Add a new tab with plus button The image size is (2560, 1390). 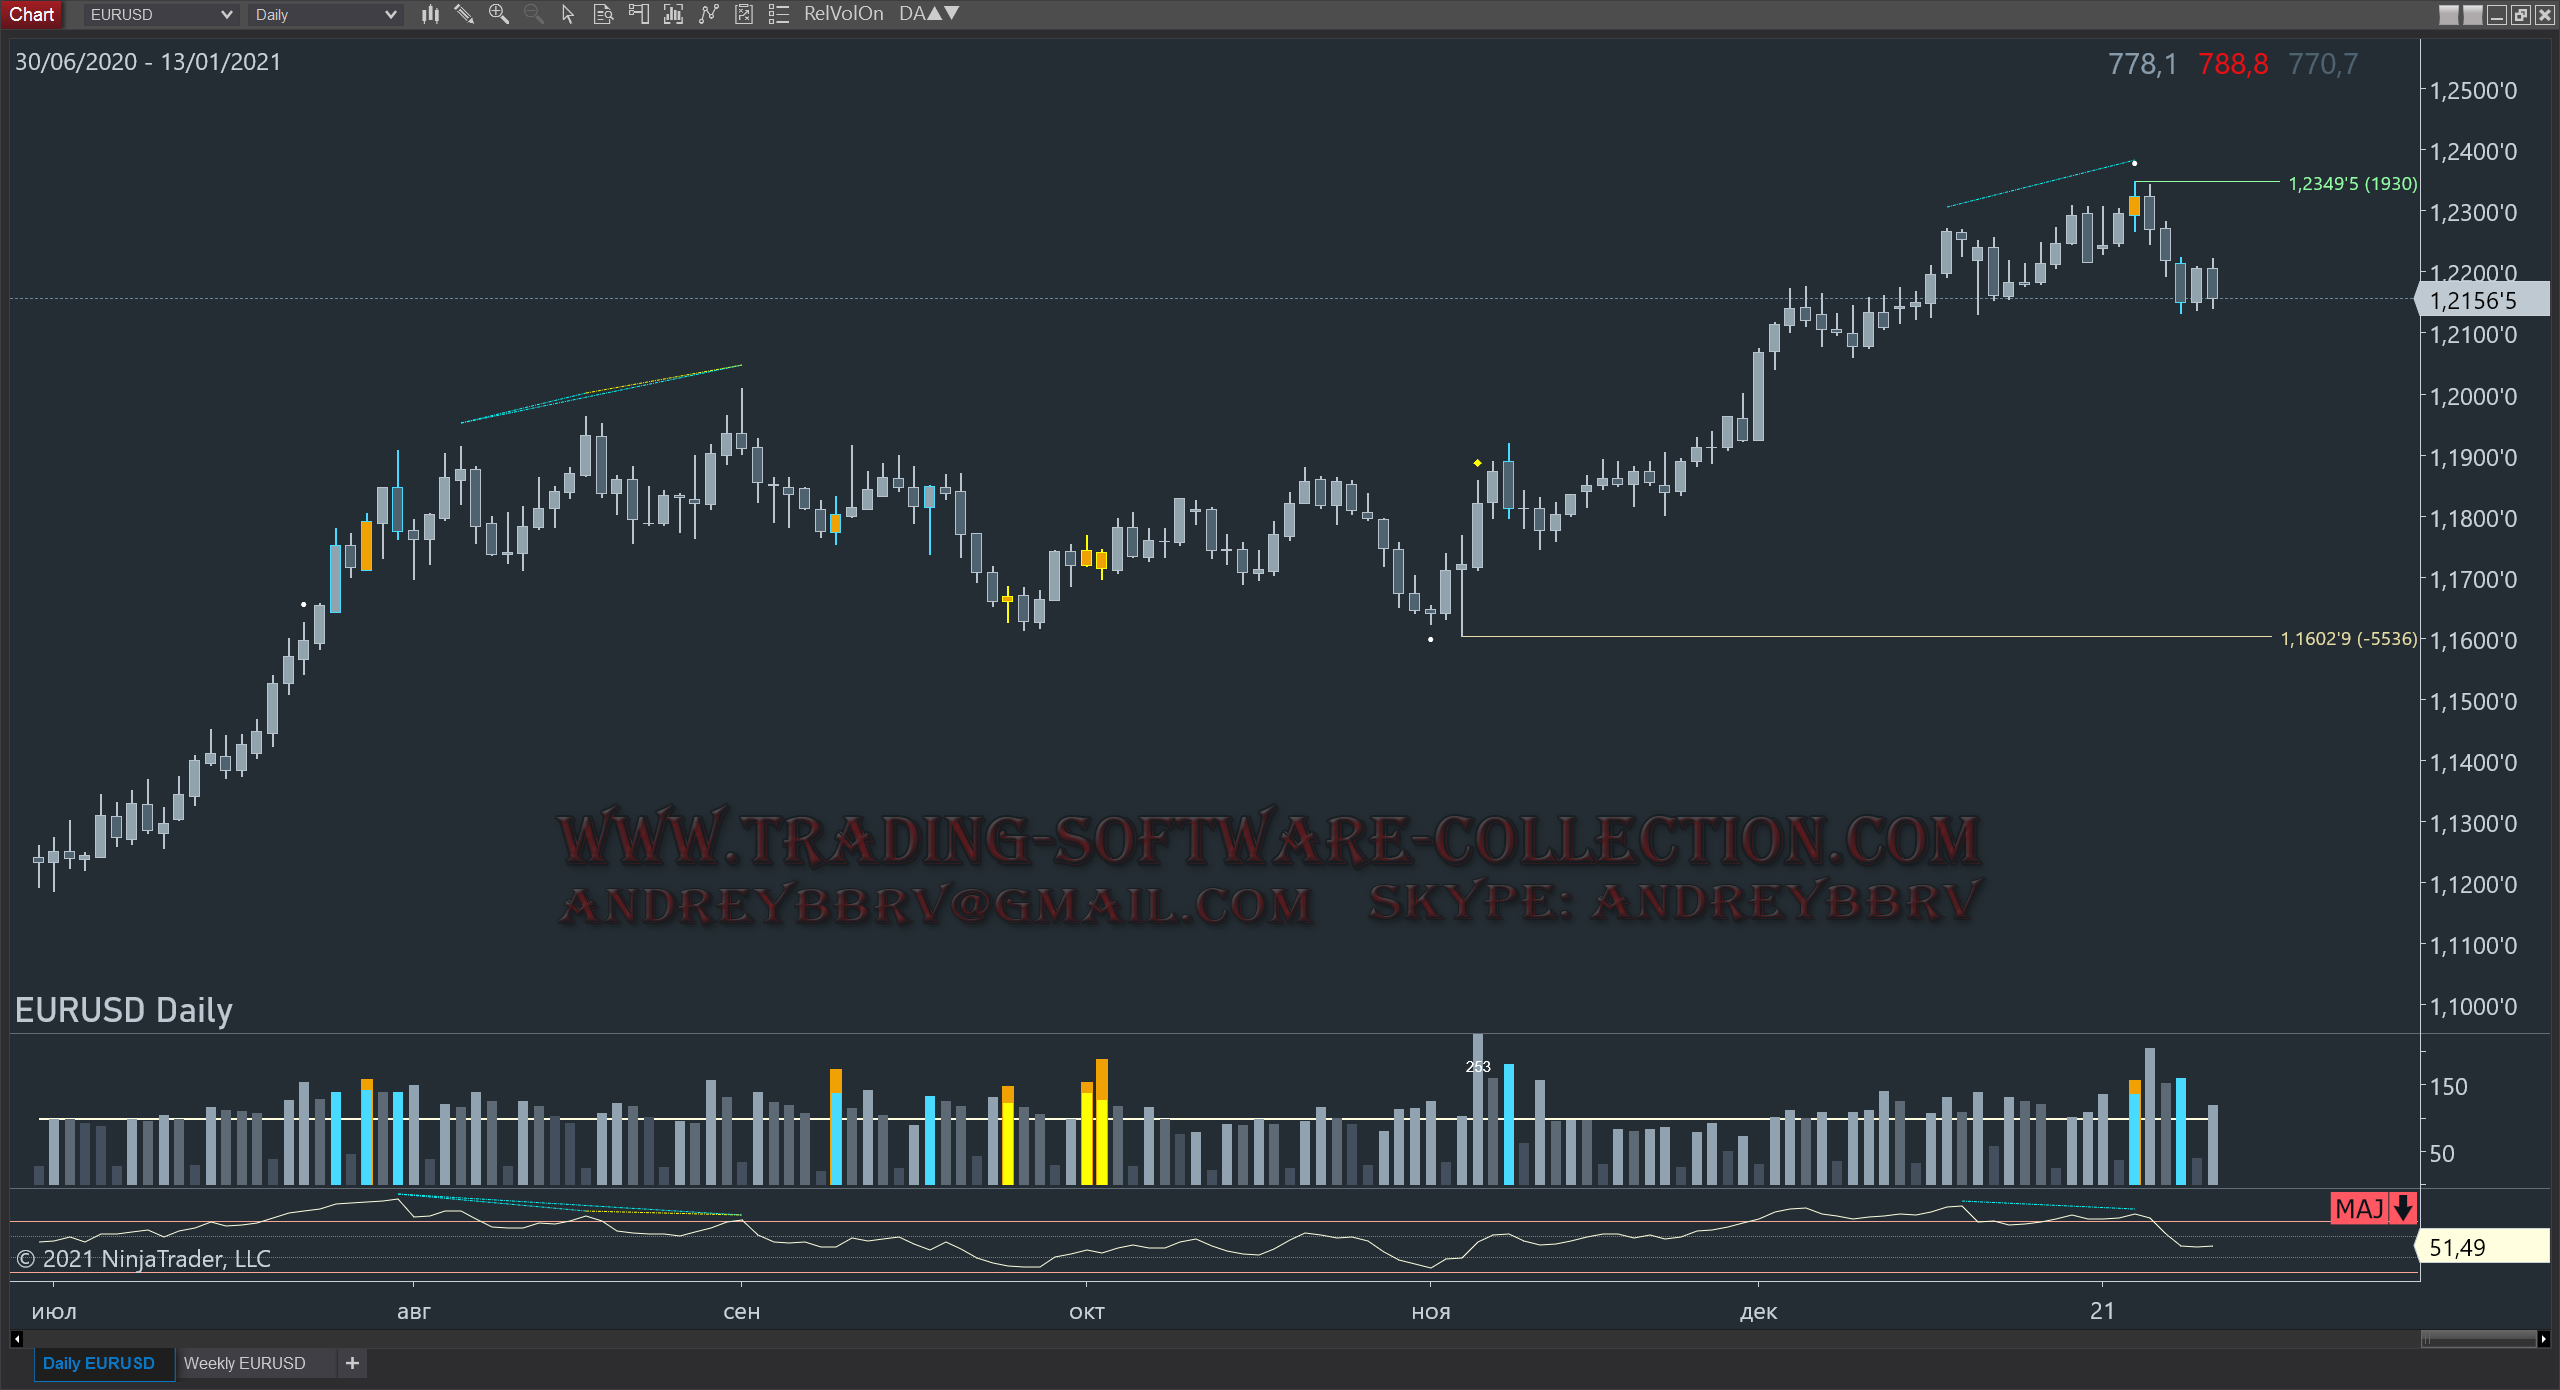coord(352,1363)
